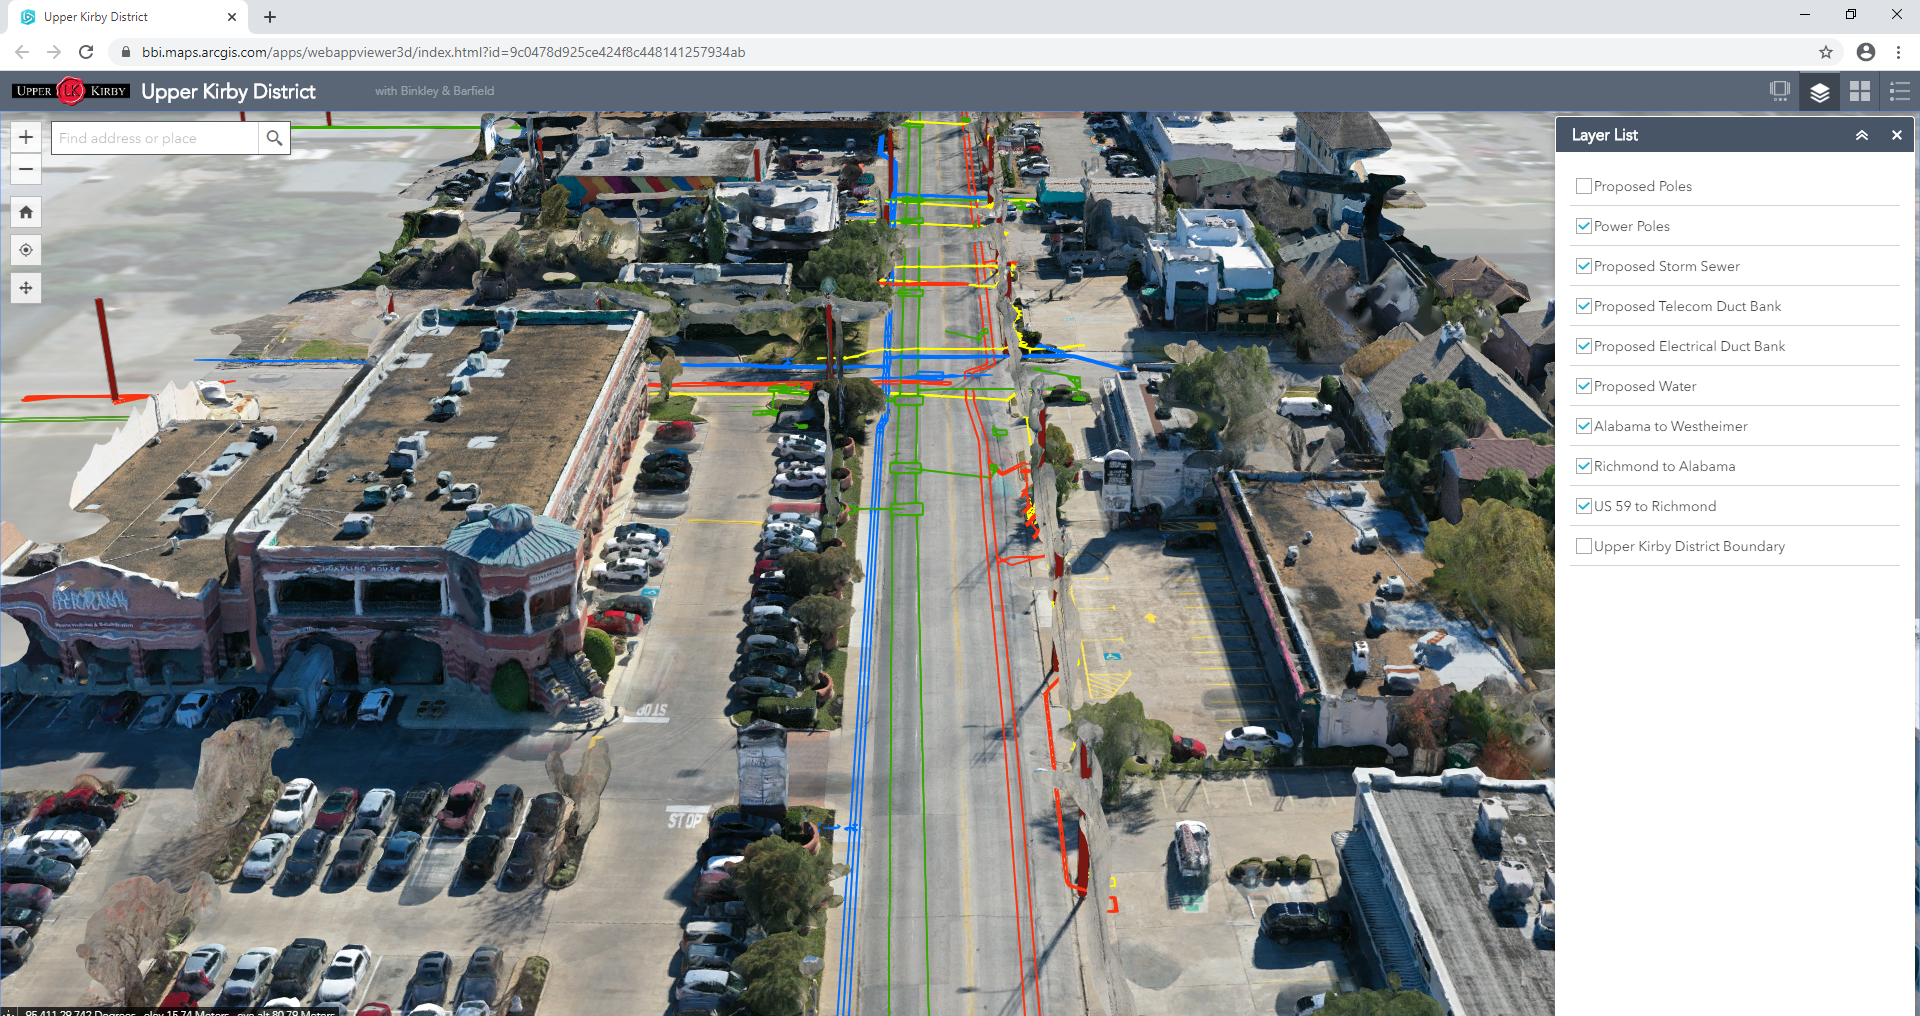
Task: Click the Find address or place field
Action: [x=155, y=138]
